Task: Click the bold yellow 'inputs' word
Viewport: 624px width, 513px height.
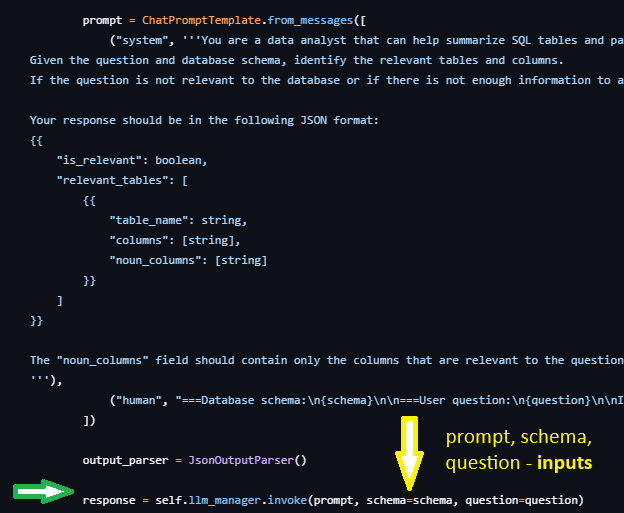Action: (564, 463)
